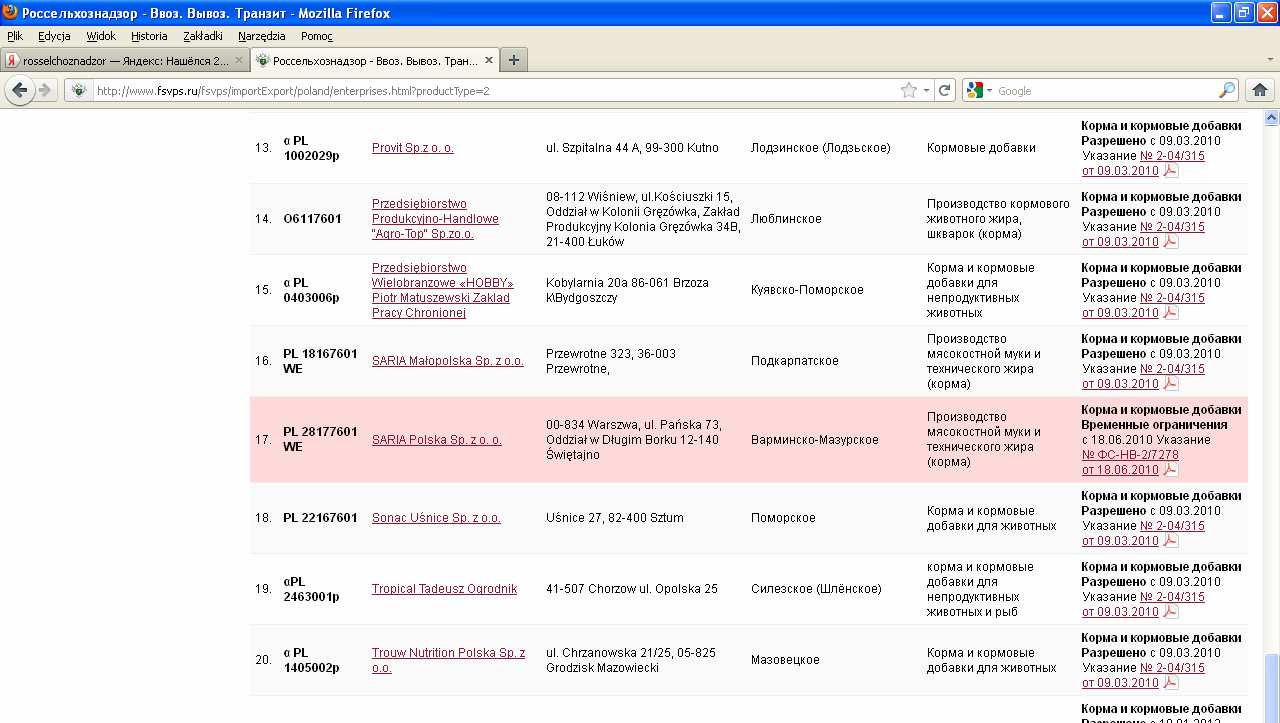Click the Yandex favicon on first tab
The height and width of the screenshot is (723, 1280).
pos(12,60)
